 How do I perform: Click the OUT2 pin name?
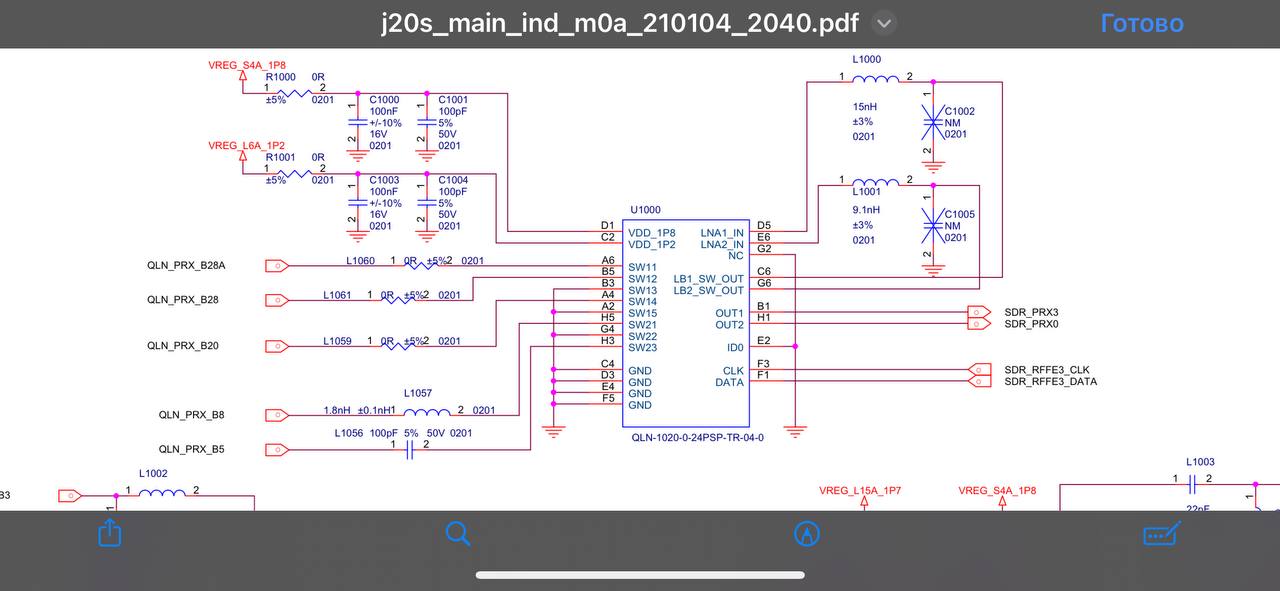(x=730, y=325)
